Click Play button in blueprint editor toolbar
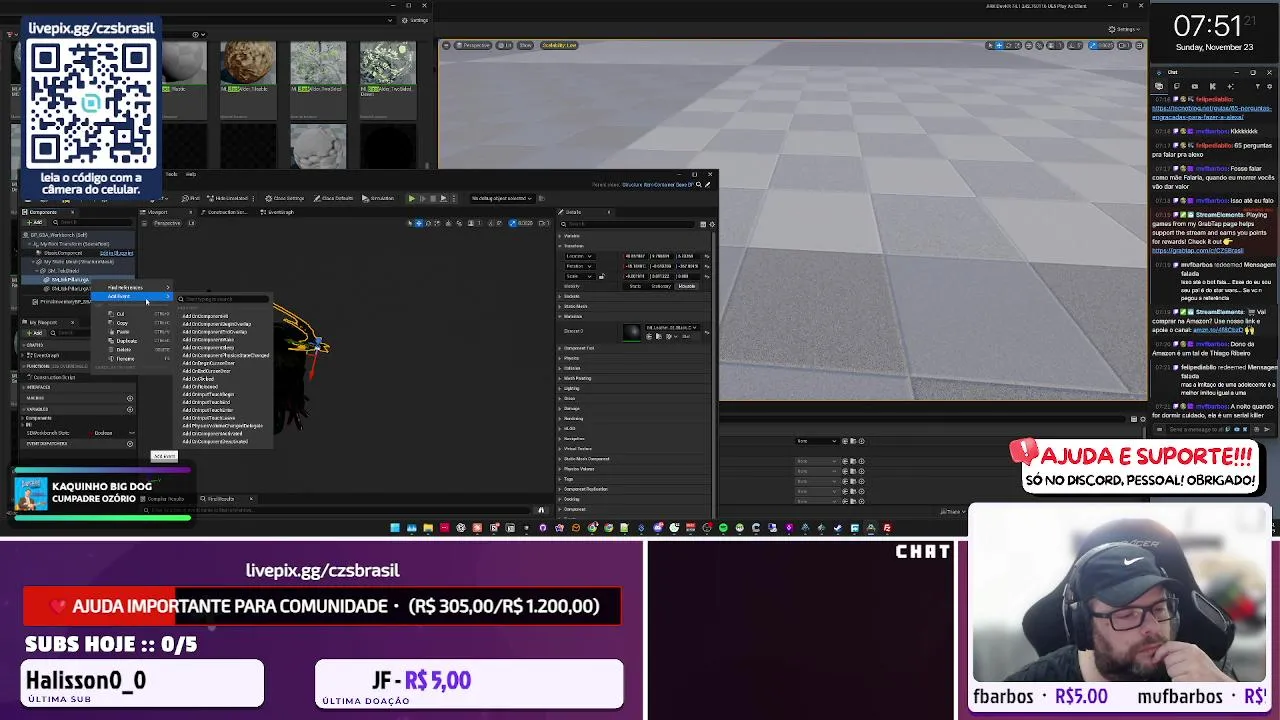 tap(412, 198)
